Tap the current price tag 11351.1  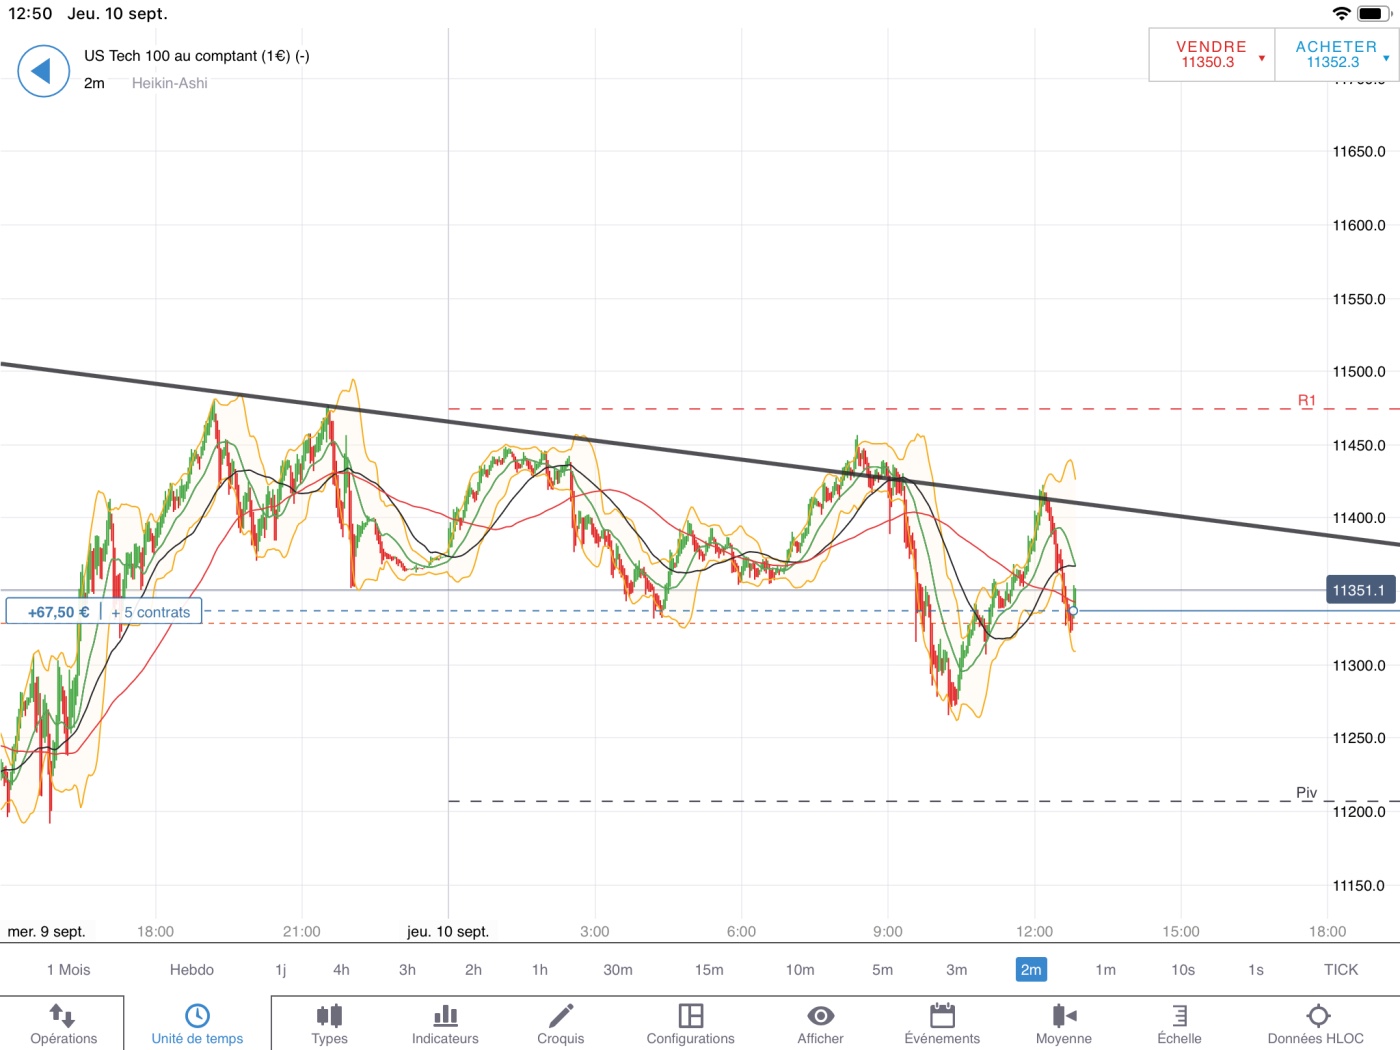point(1359,591)
